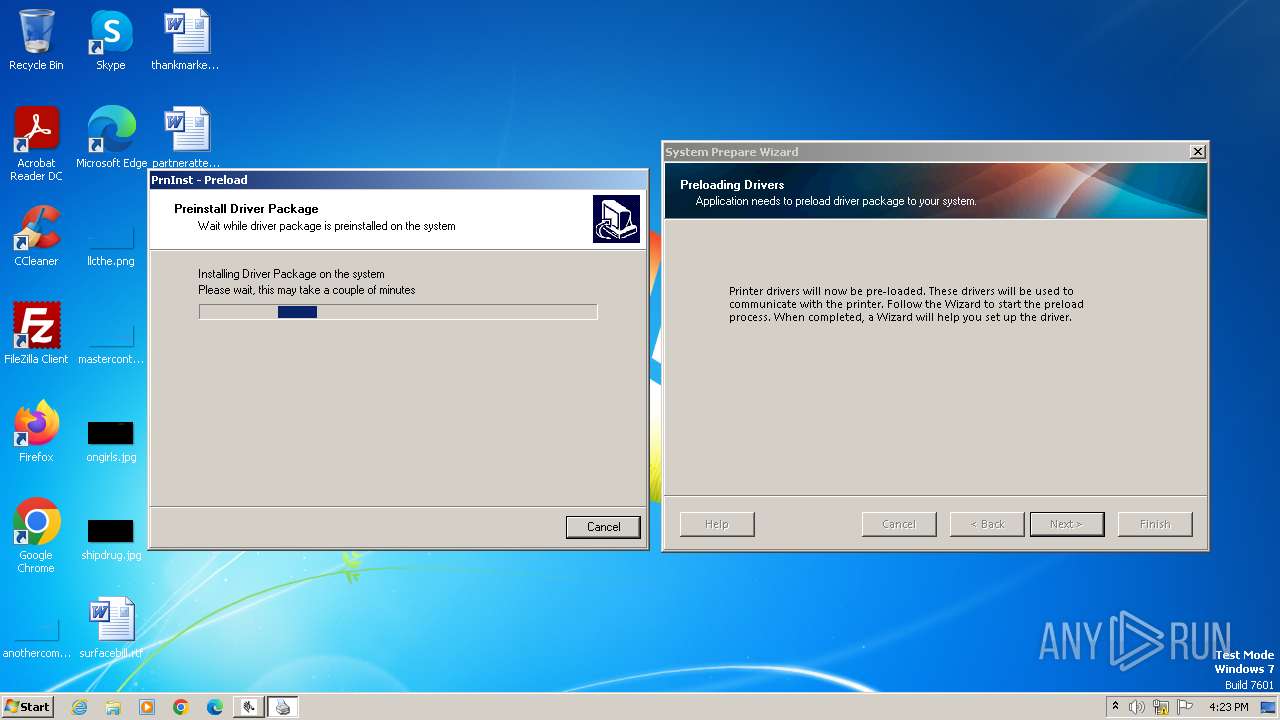Open FileZilla Client desktop shortcut
The width and height of the screenshot is (1280, 720).
point(36,334)
